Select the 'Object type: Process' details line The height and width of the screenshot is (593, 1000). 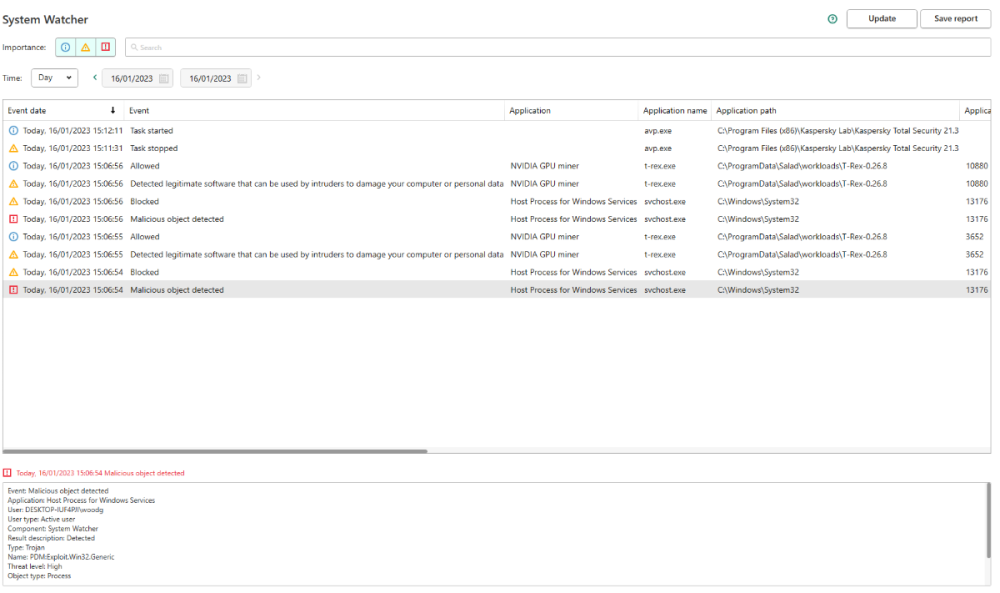39,576
